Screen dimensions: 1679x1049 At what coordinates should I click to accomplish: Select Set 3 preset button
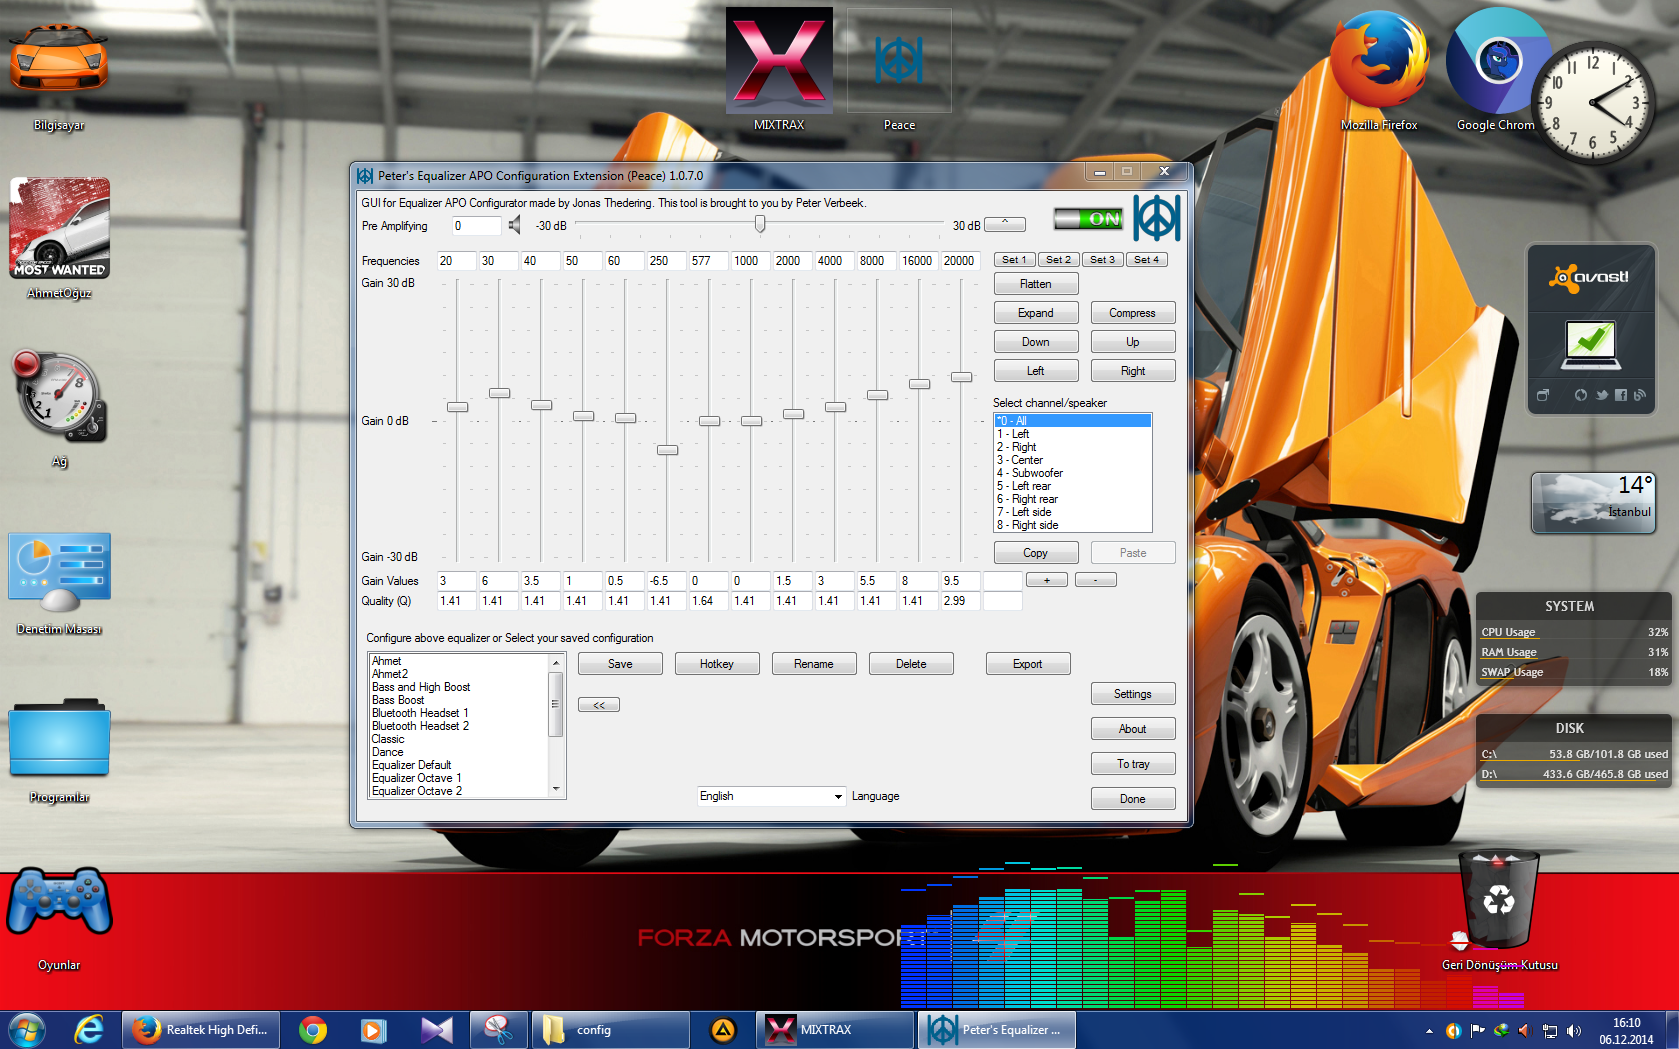pyautogui.click(x=1102, y=259)
